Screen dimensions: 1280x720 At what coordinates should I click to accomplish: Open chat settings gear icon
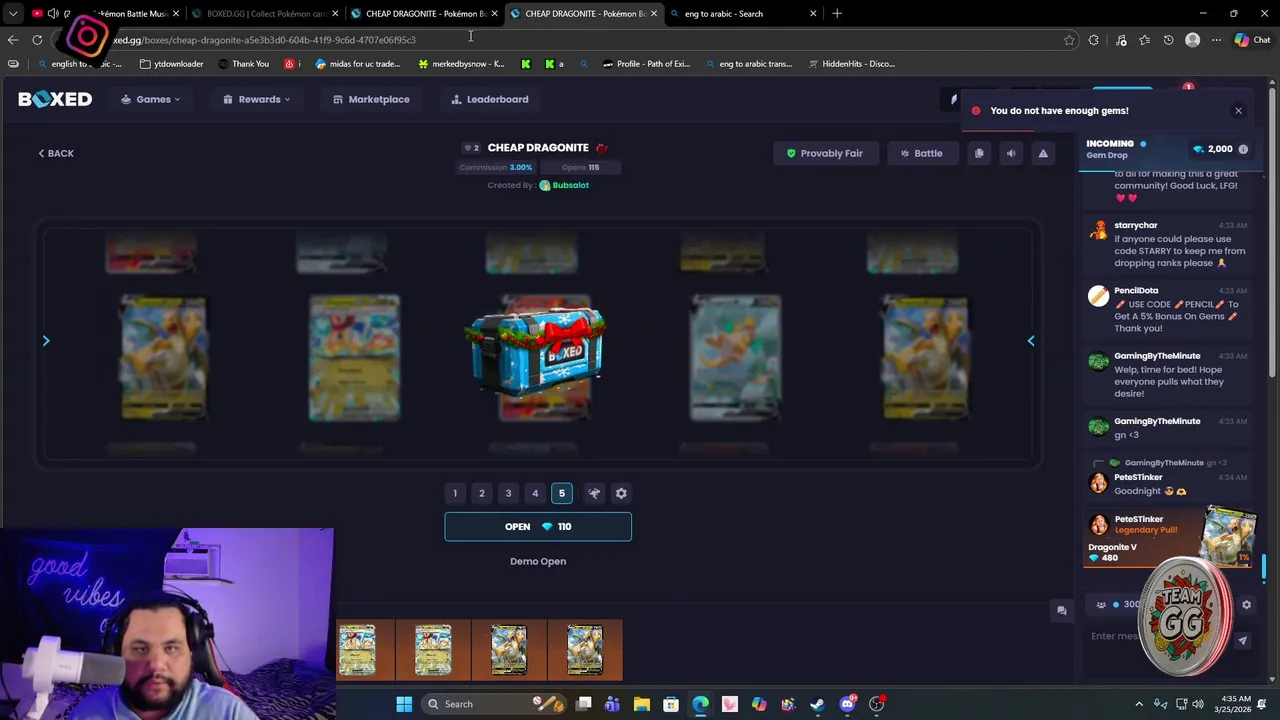pyautogui.click(x=1246, y=604)
